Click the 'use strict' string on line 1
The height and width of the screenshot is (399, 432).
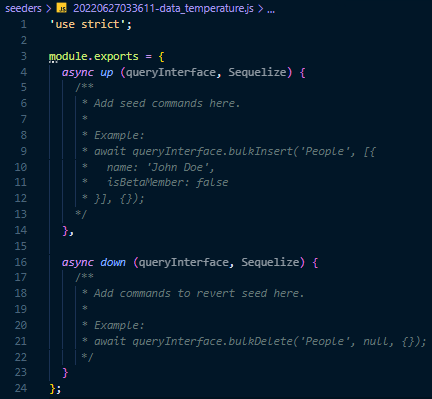pos(88,24)
